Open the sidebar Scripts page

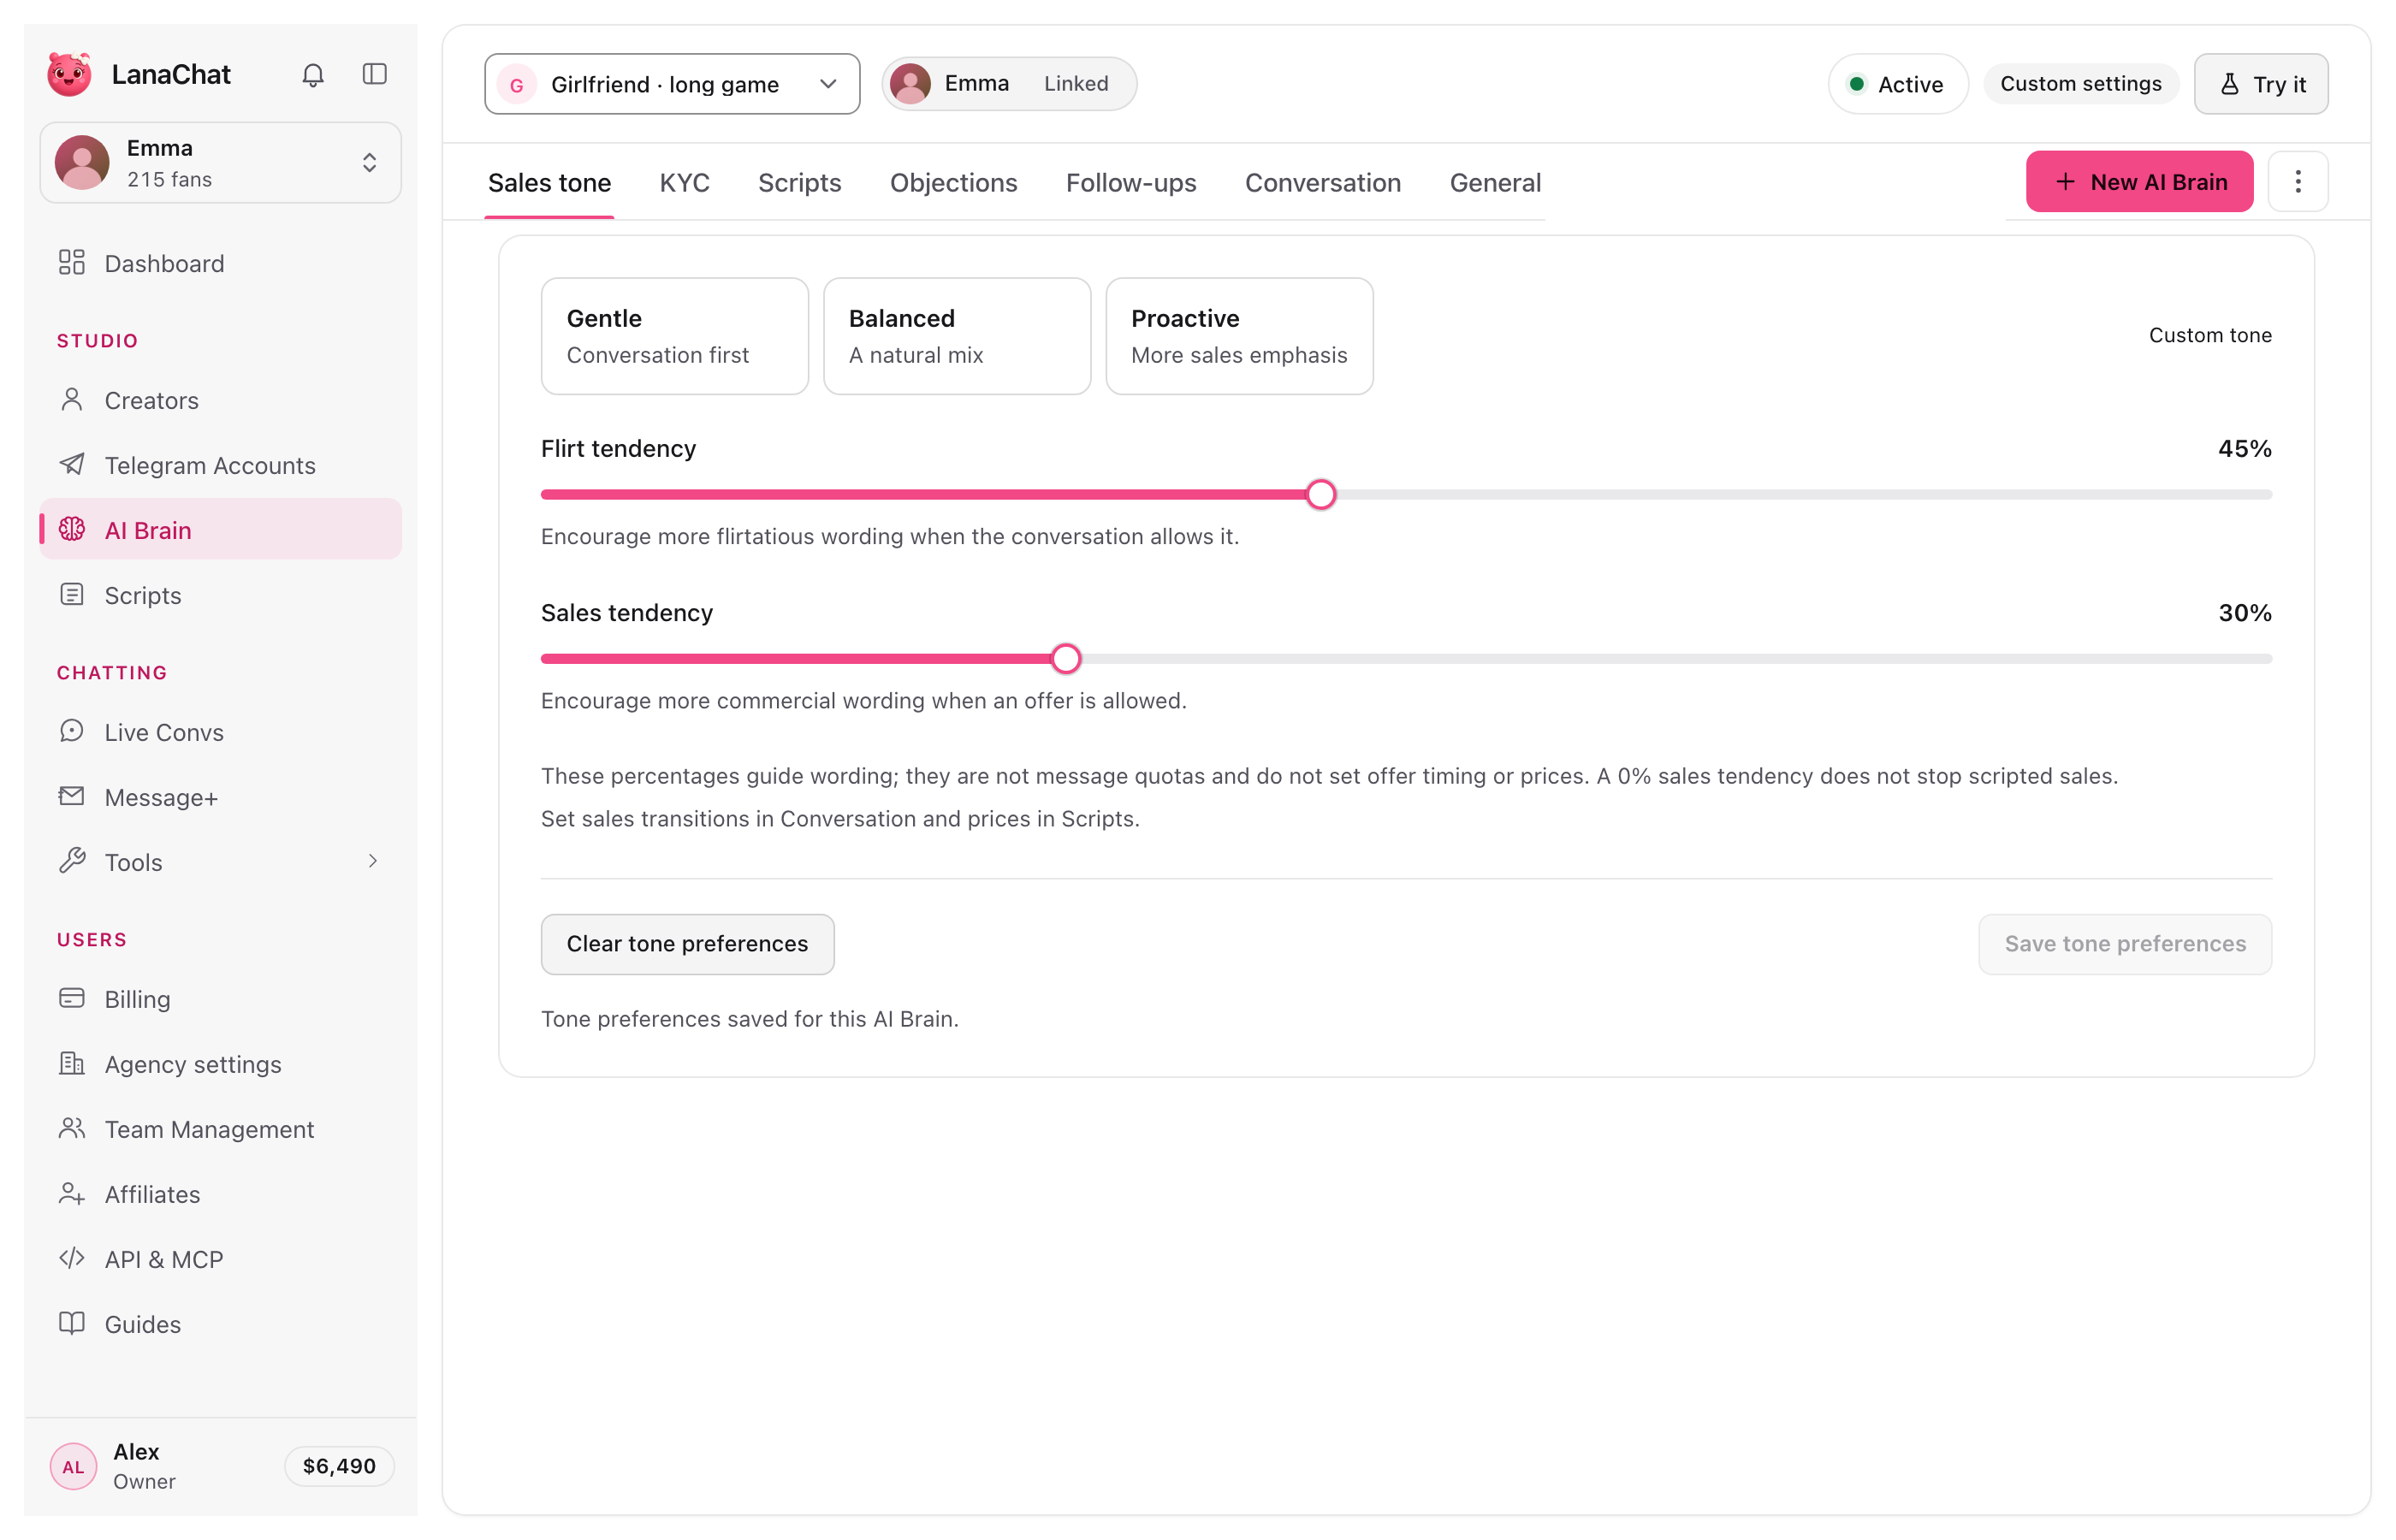221,595
